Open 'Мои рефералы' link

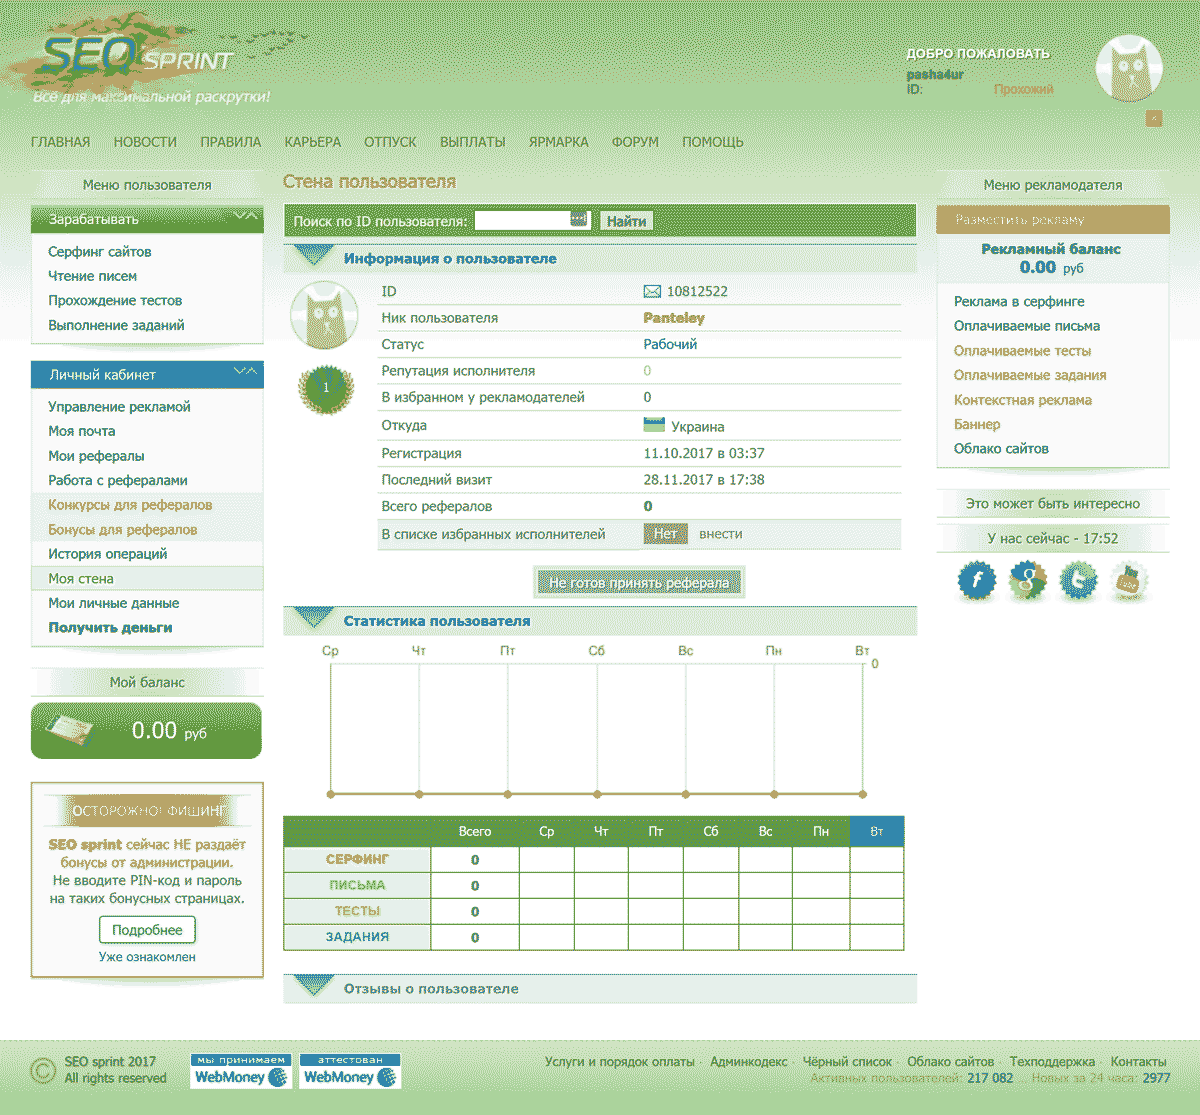point(96,456)
